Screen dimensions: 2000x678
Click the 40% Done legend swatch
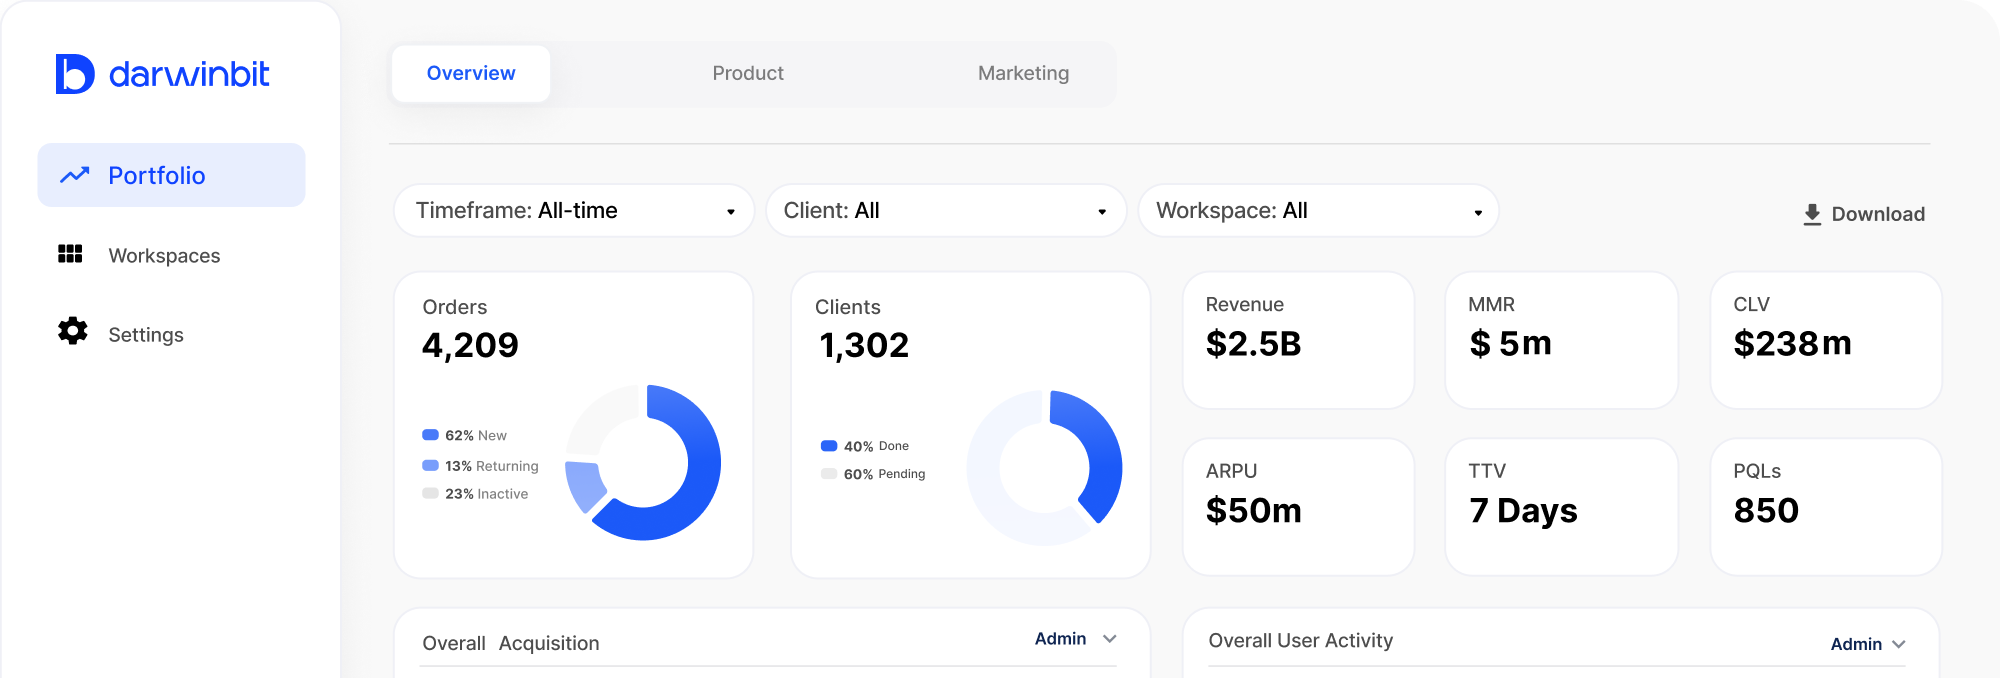click(829, 446)
